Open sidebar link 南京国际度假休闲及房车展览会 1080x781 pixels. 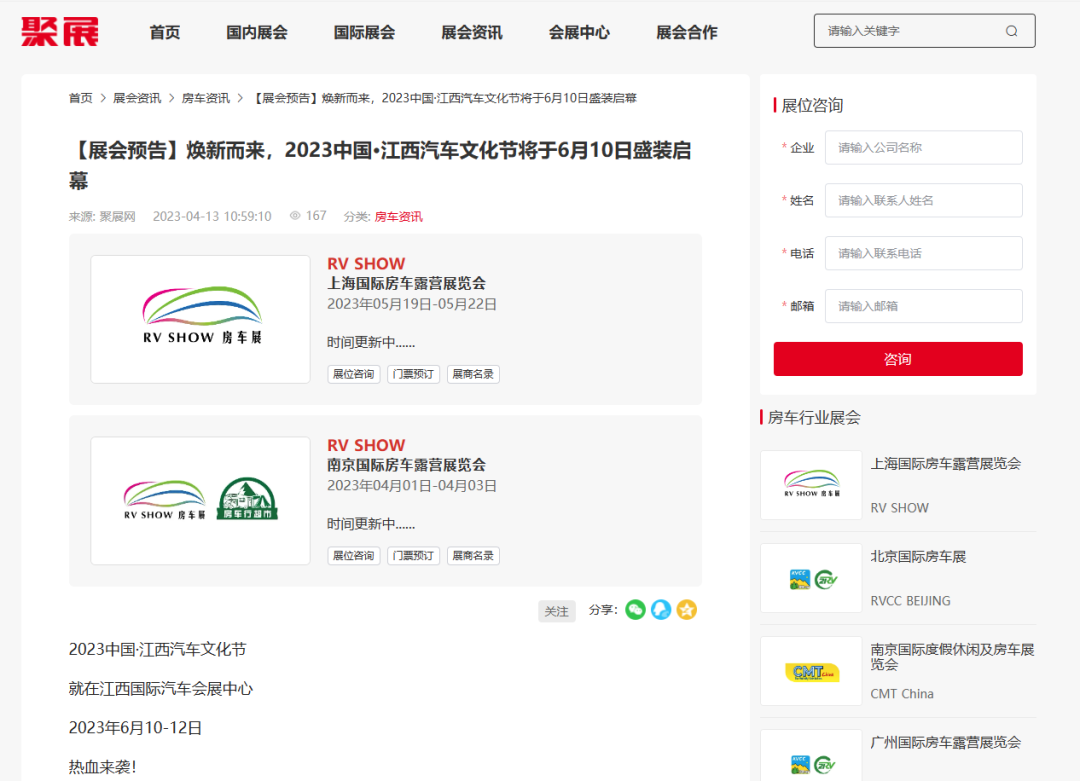pyautogui.click(x=953, y=656)
